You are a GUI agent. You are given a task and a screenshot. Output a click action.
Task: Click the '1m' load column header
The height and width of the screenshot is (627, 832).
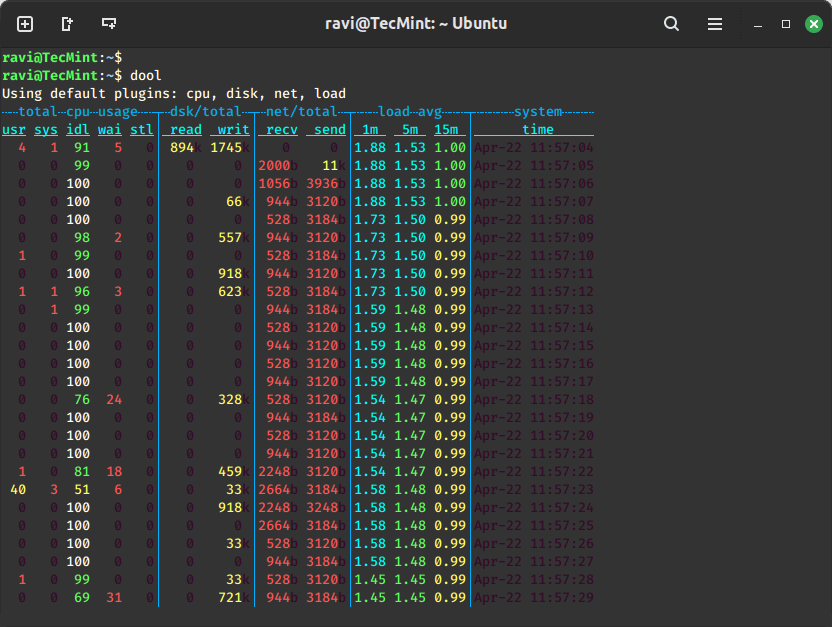370,129
